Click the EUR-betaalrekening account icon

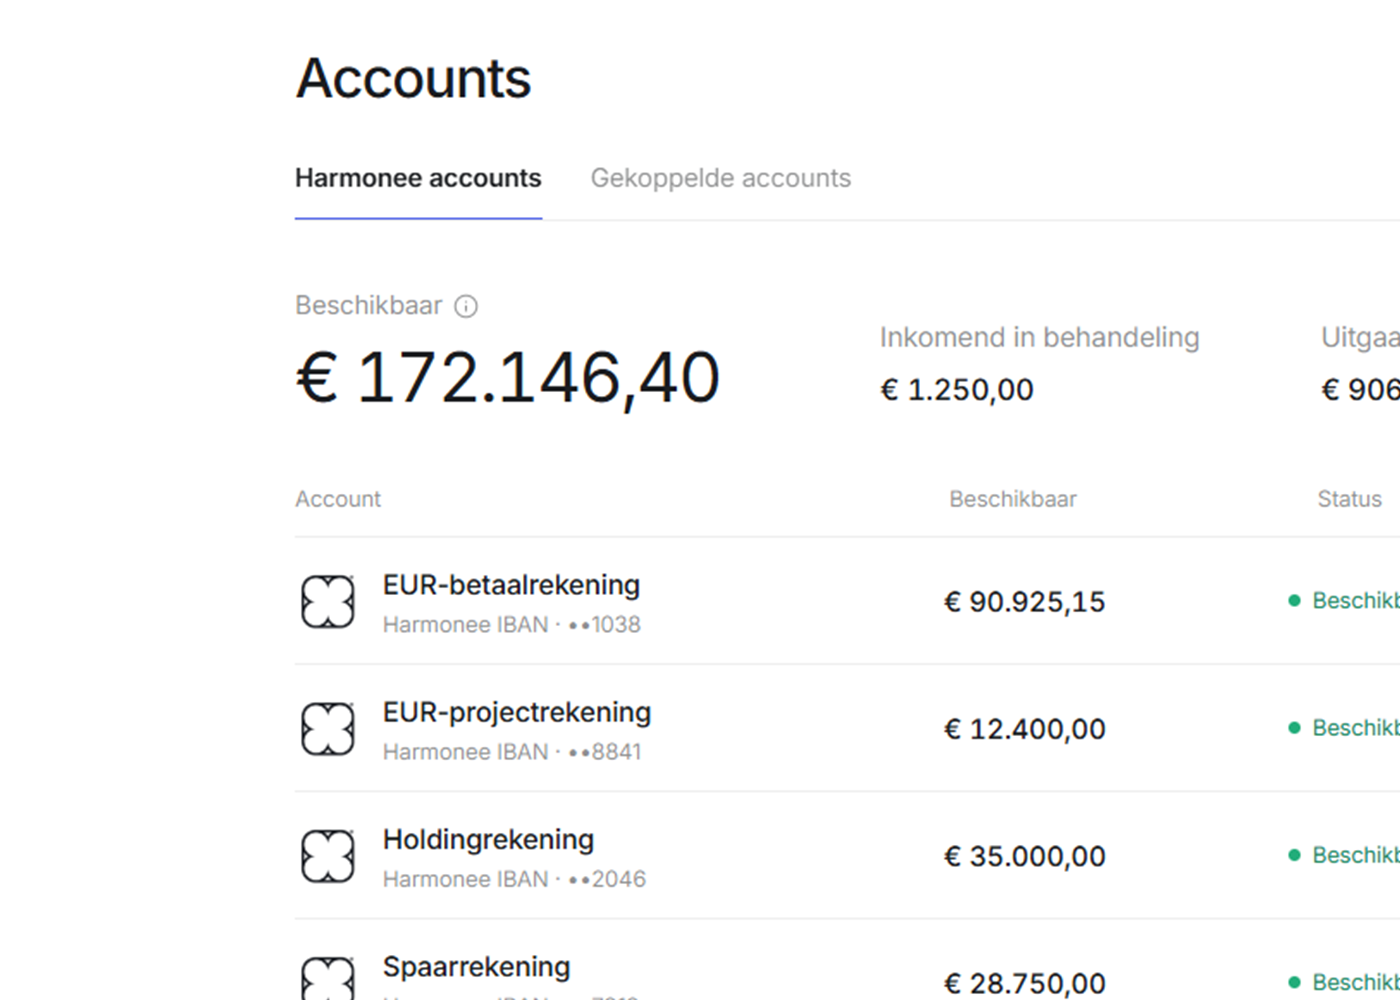point(328,602)
